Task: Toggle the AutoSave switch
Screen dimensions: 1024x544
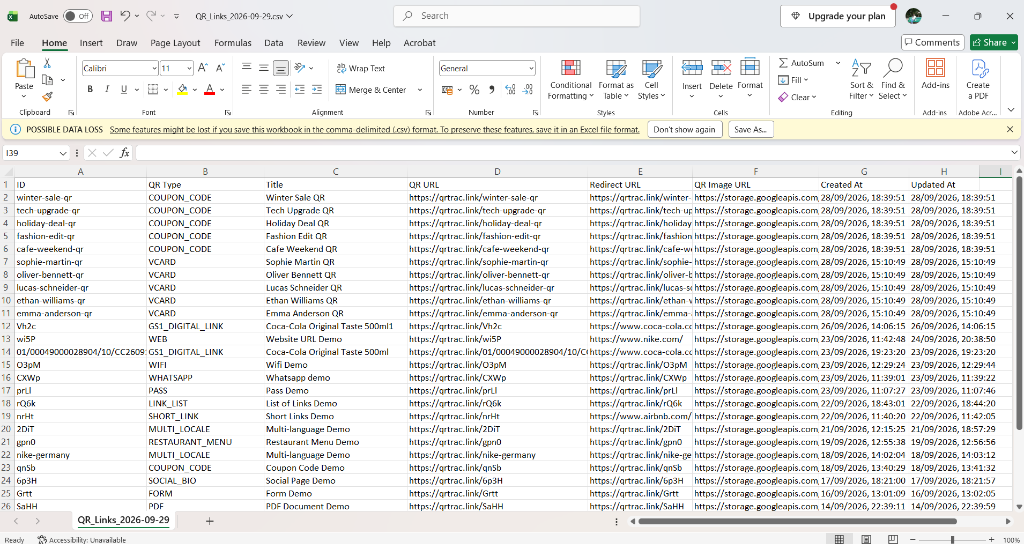Action: click(78, 16)
